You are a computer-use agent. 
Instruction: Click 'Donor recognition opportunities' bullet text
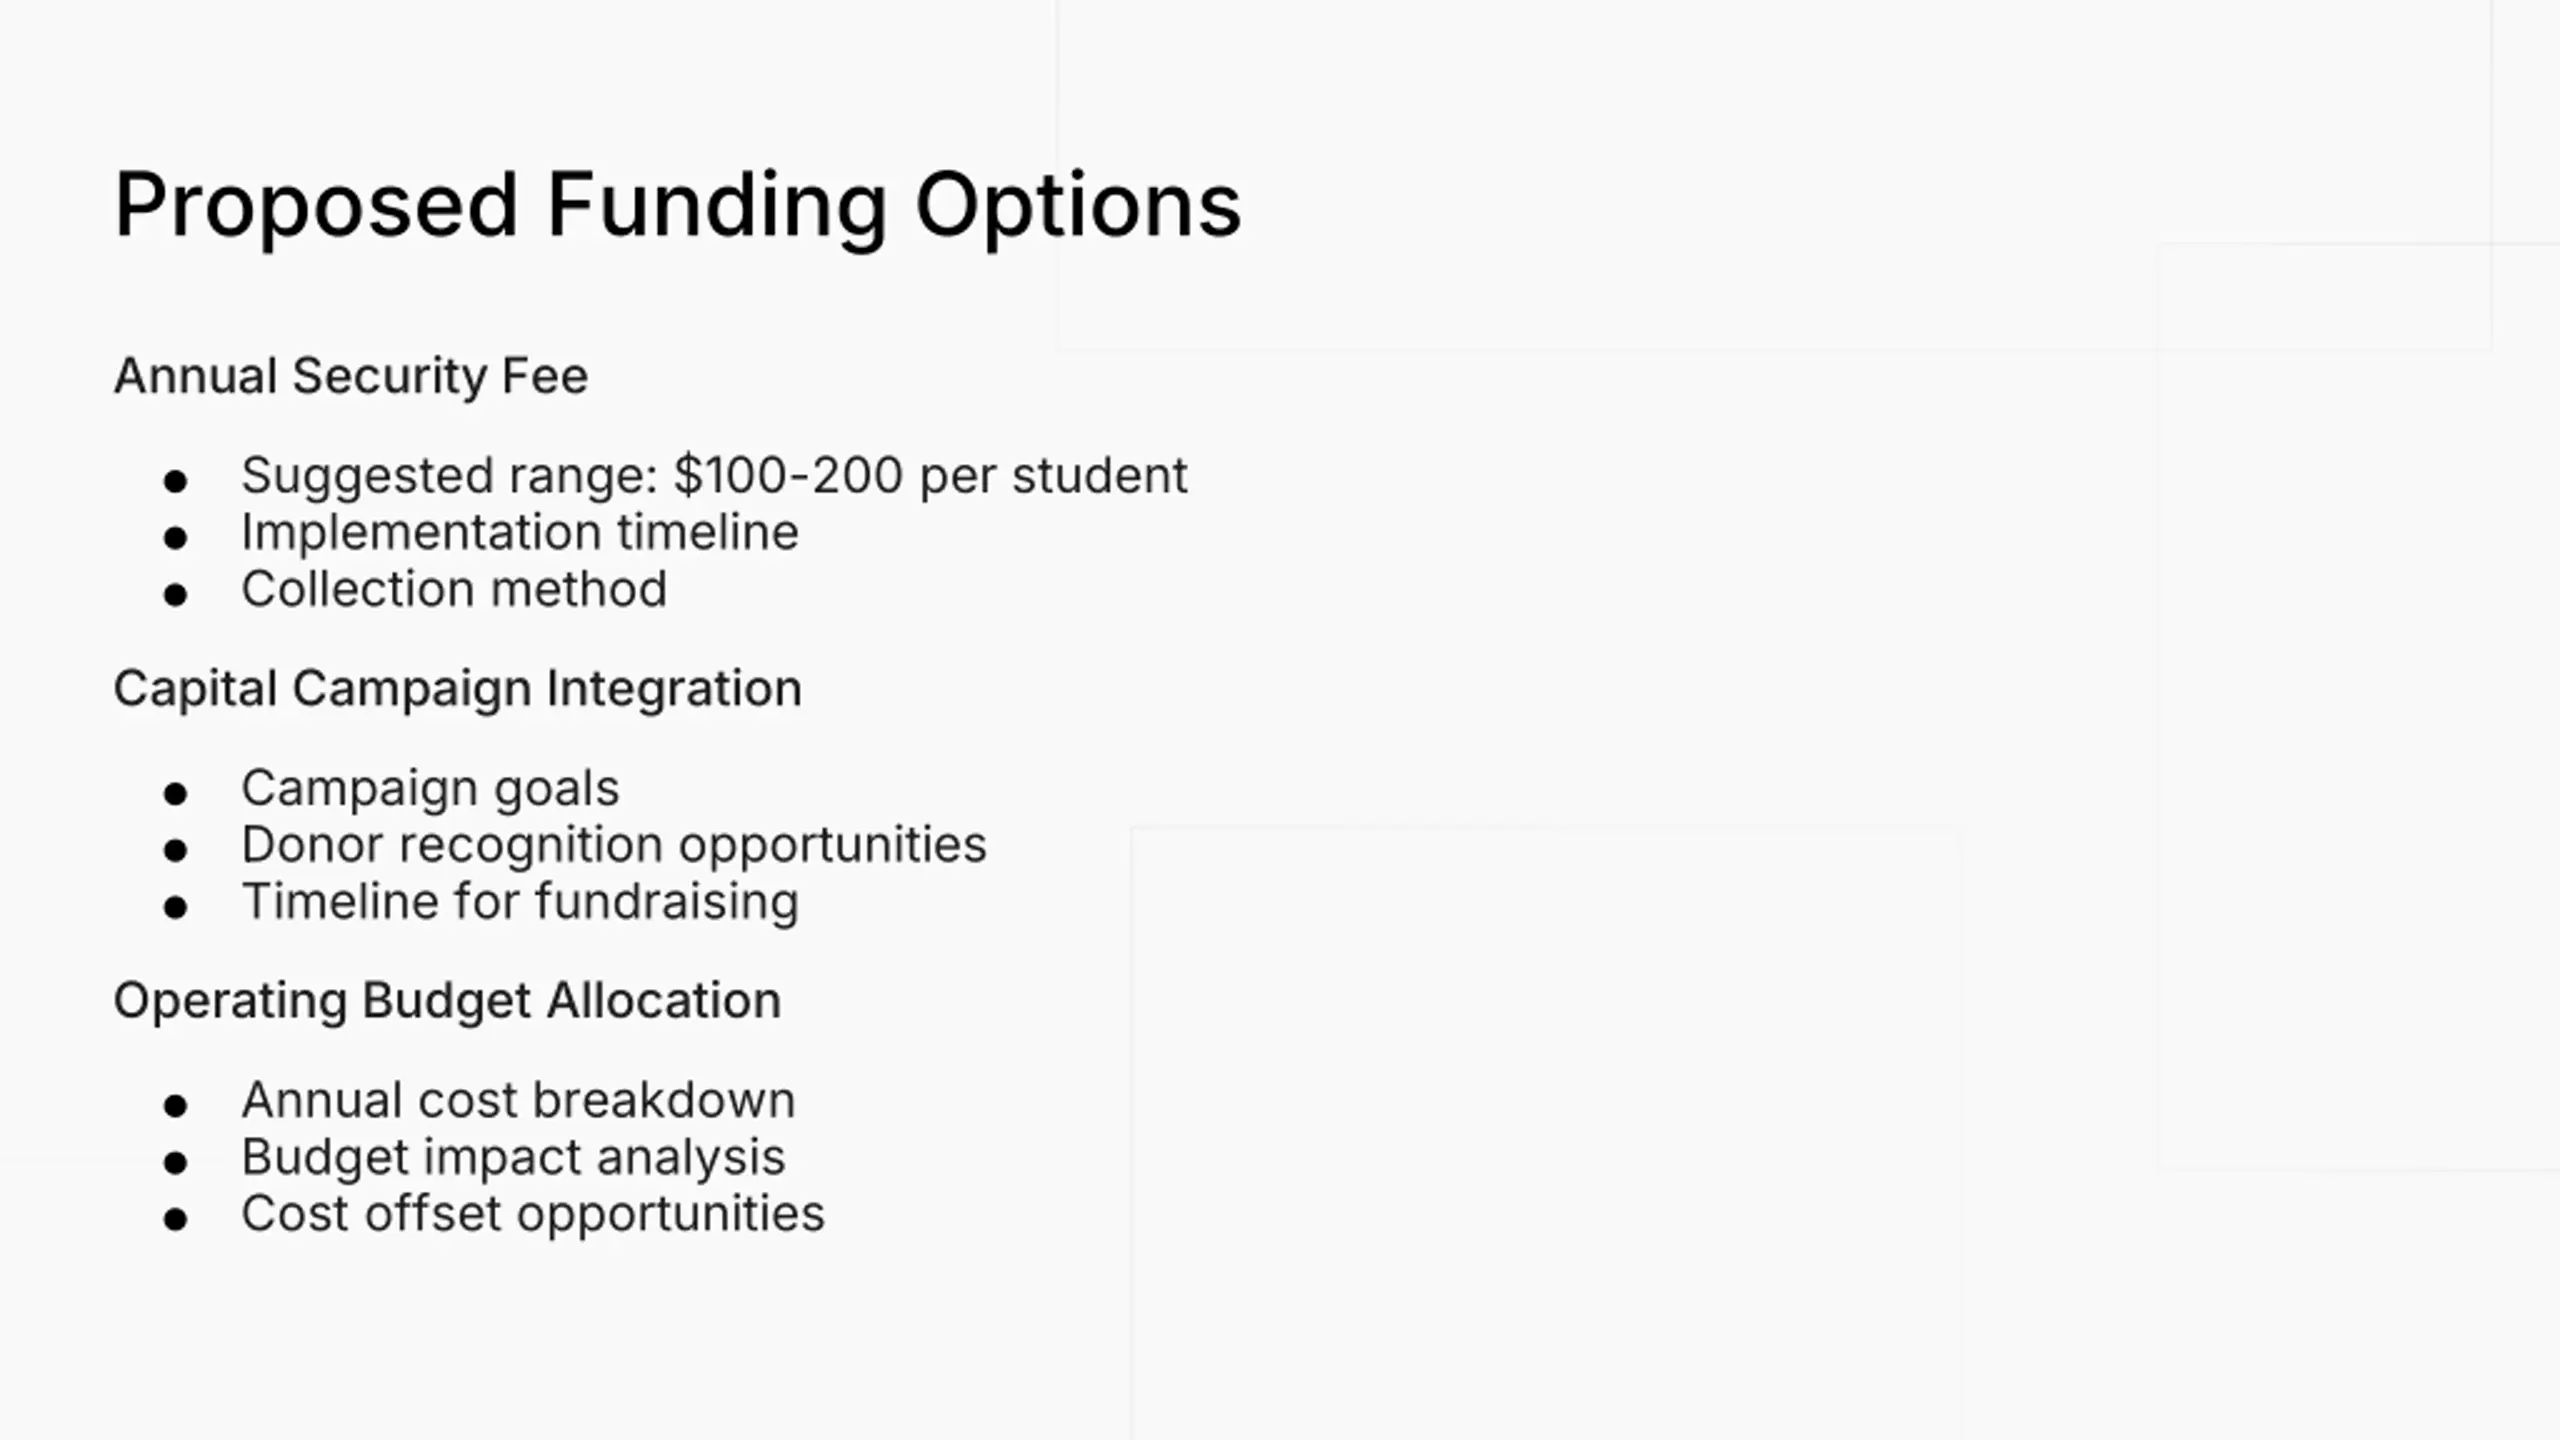click(x=614, y=845)
